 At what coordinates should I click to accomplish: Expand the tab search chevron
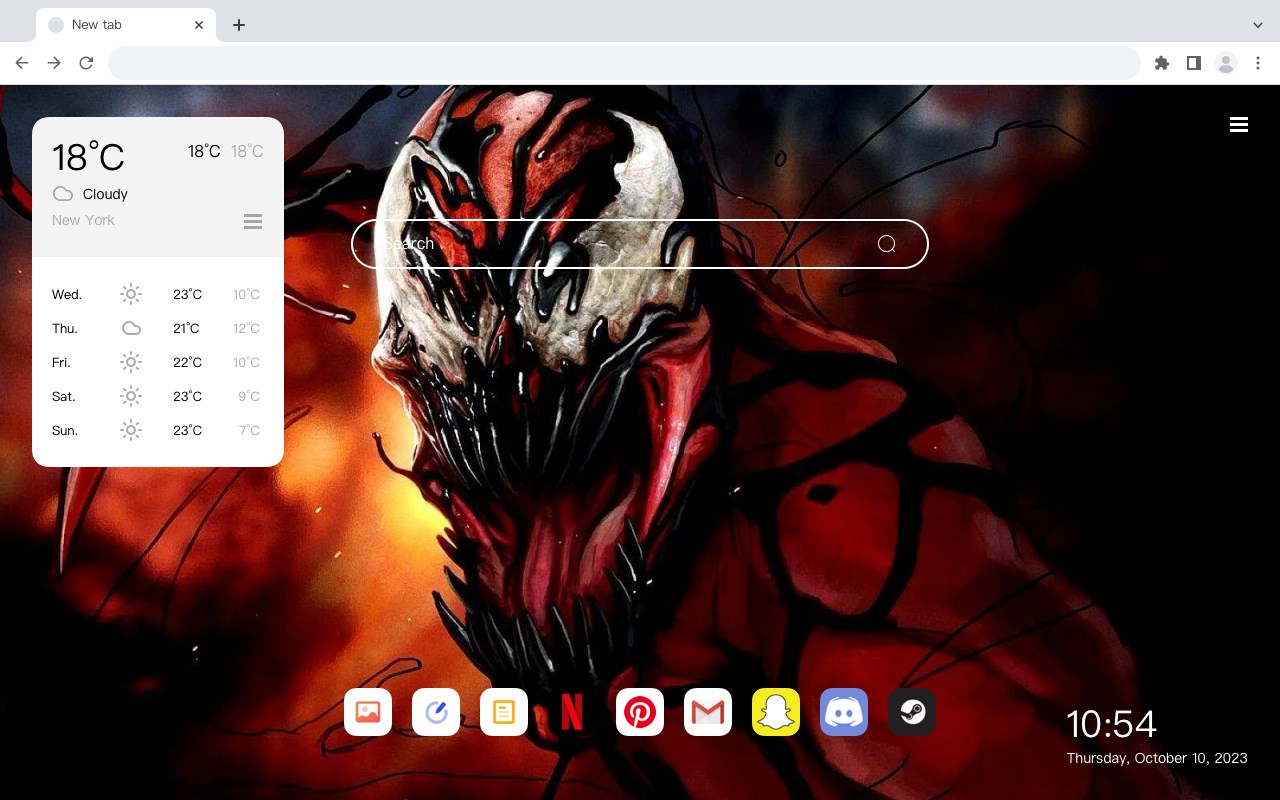tap(1258, 25)
